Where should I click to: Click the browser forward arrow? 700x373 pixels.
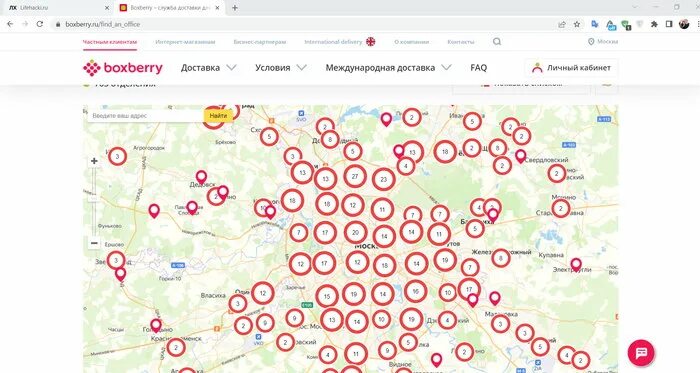tap(25, 24)
